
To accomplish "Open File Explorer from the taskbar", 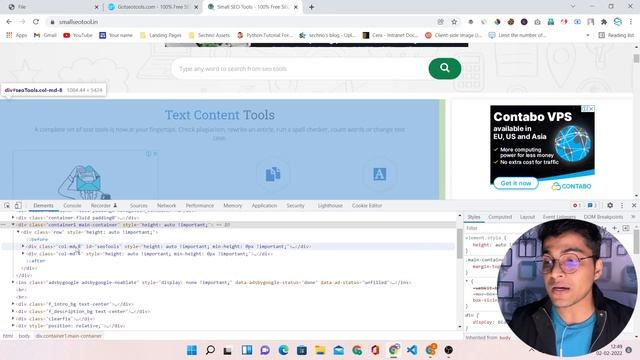I will click(x=320, y=350).
